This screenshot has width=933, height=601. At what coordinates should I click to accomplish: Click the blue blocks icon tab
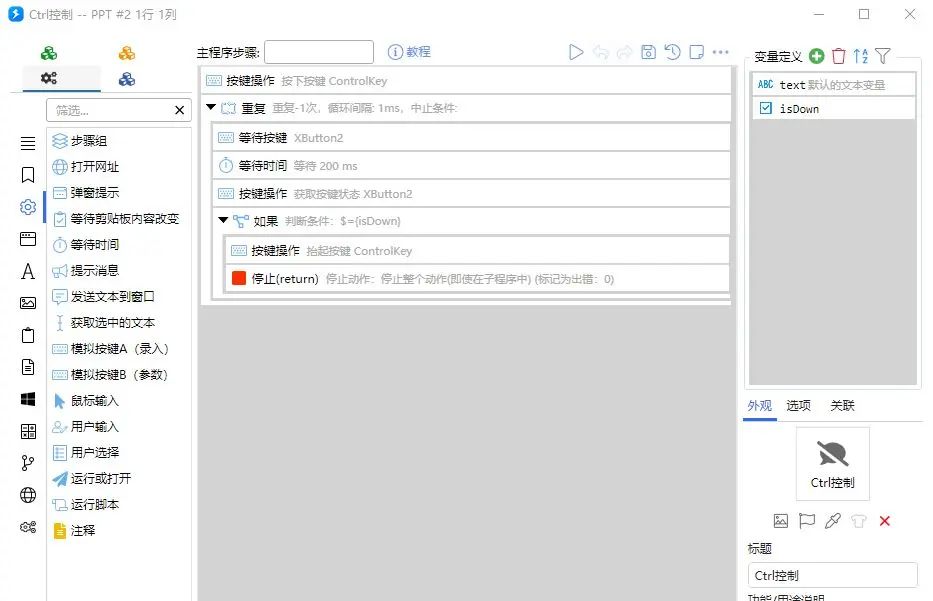pyautogui.click(x=127, y=79)
